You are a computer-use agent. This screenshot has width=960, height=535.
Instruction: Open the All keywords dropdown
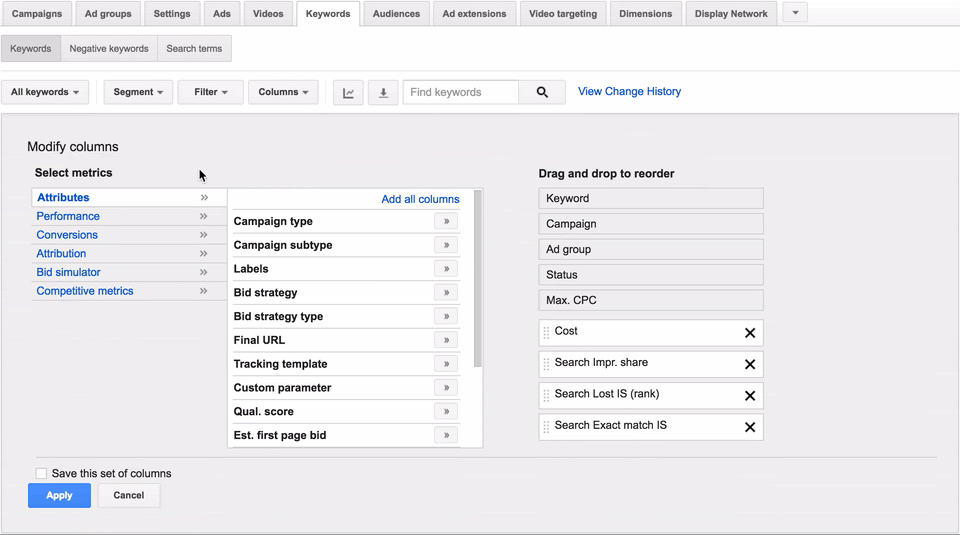click(45, 92)
